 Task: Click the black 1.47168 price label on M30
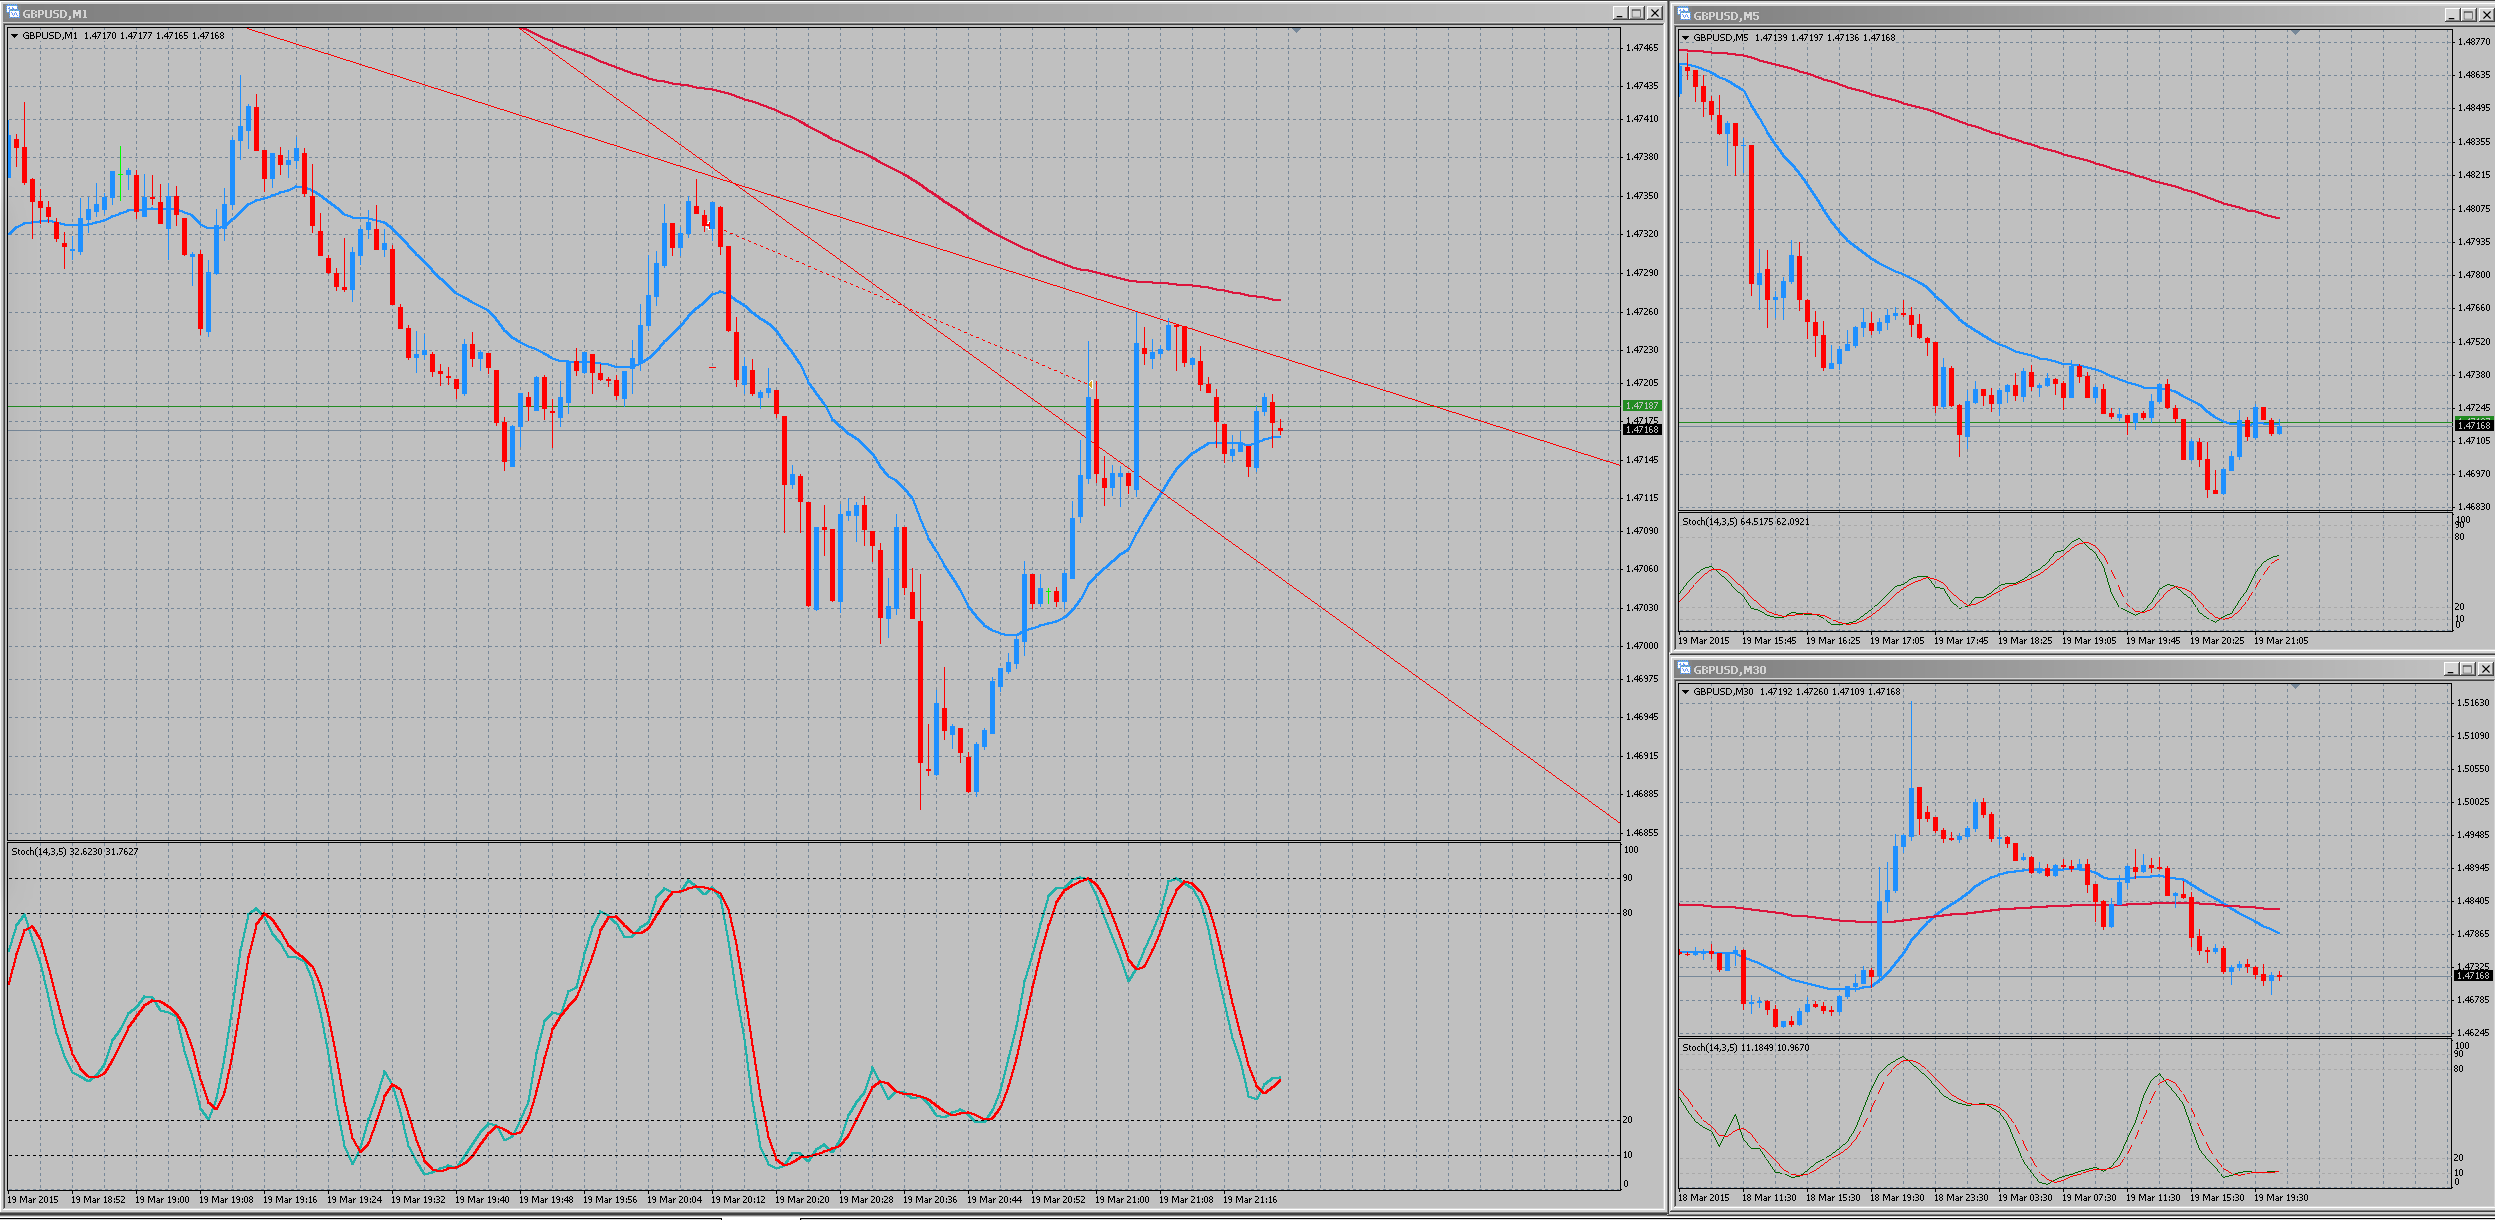pos(2473,976)
